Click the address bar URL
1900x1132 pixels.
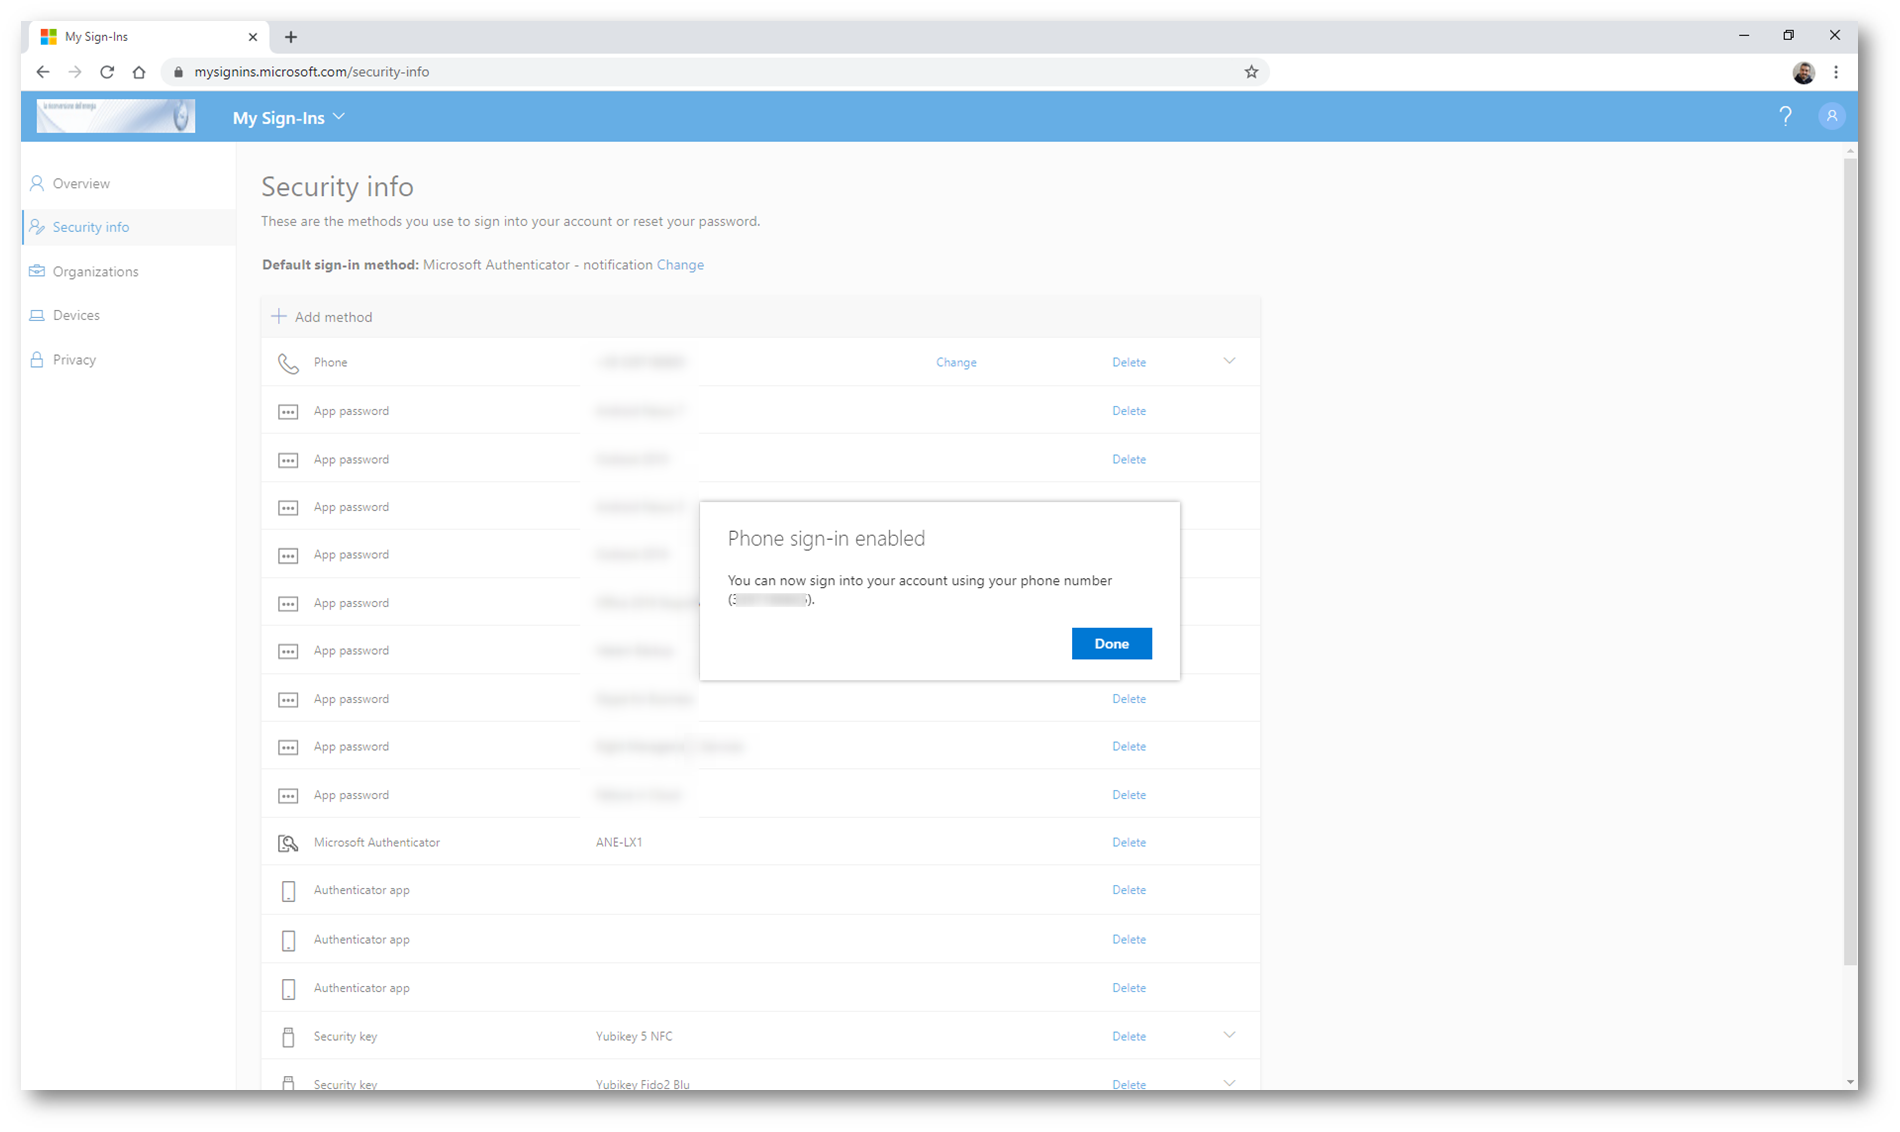tap(311, 72)
